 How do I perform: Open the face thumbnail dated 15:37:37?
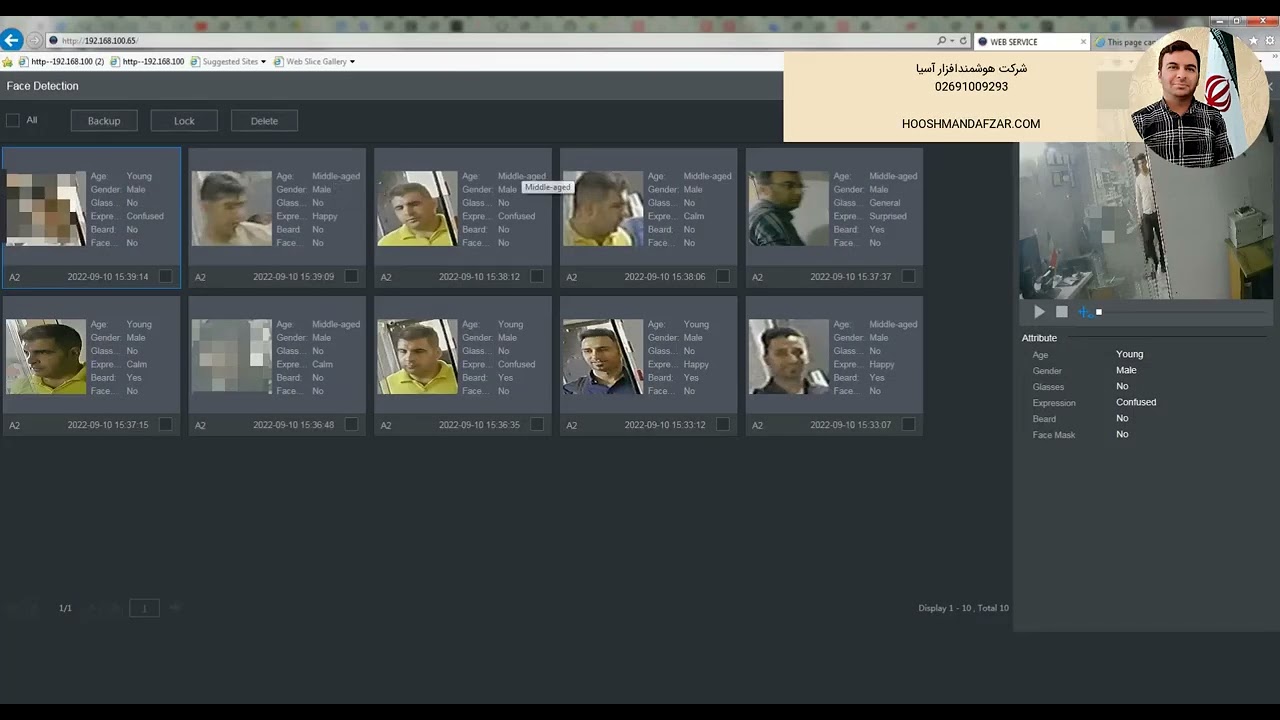pos(788,208)
